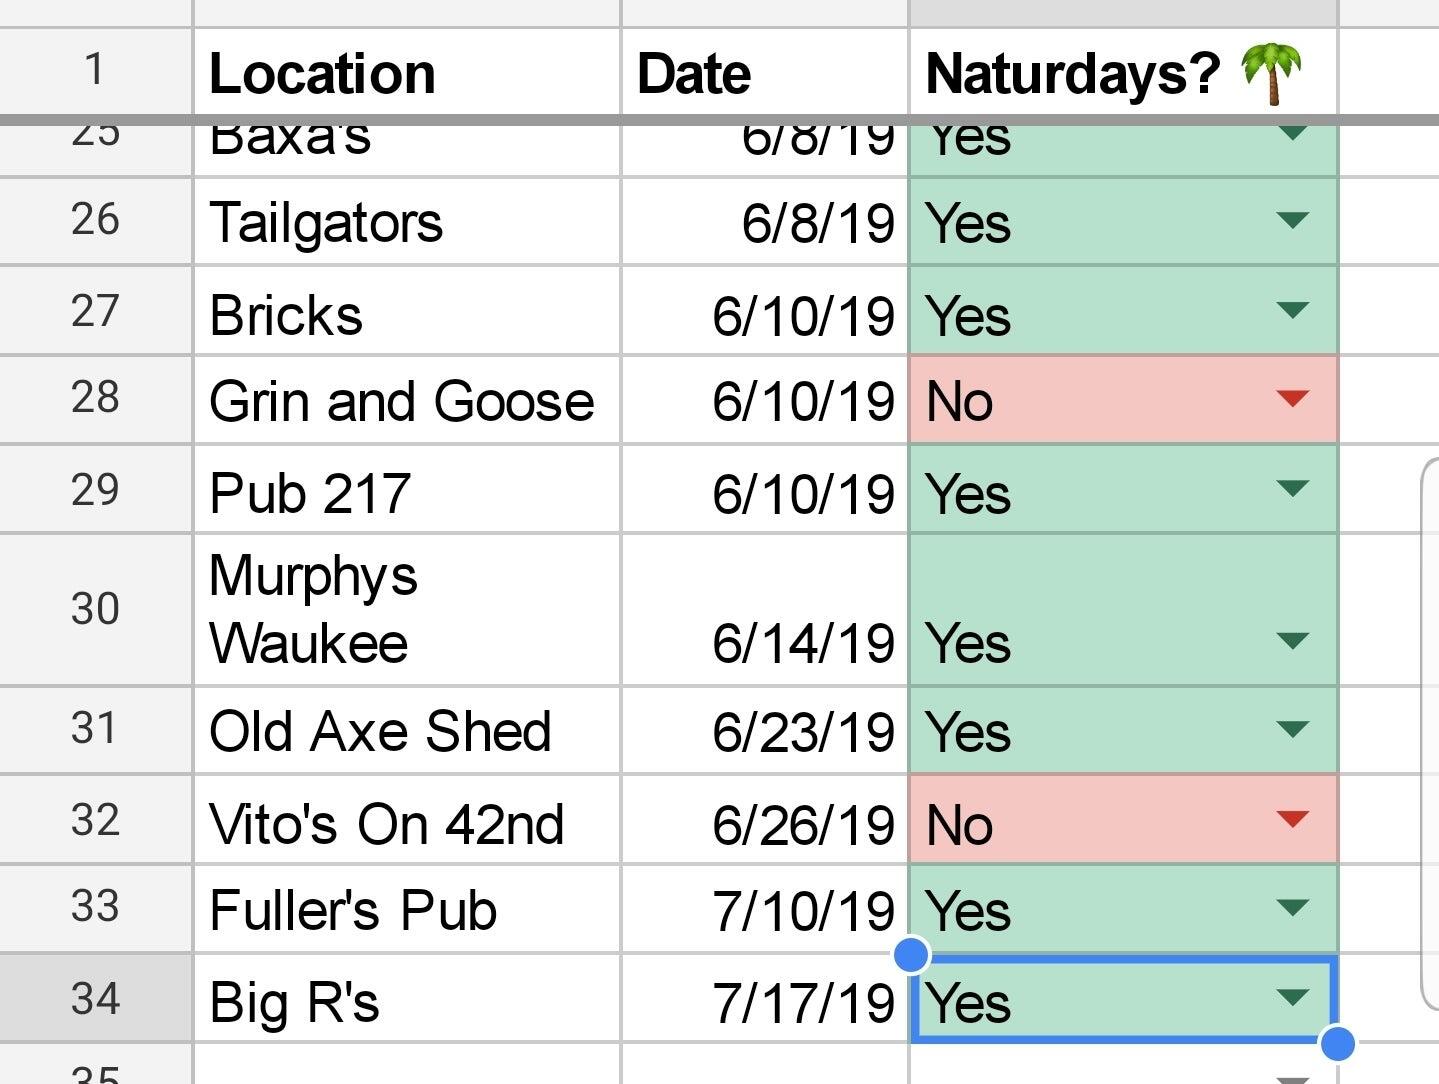This screenshot has height=1084, width=1439.
Task: Click the top-left blue selection handle
Action: 911,954
